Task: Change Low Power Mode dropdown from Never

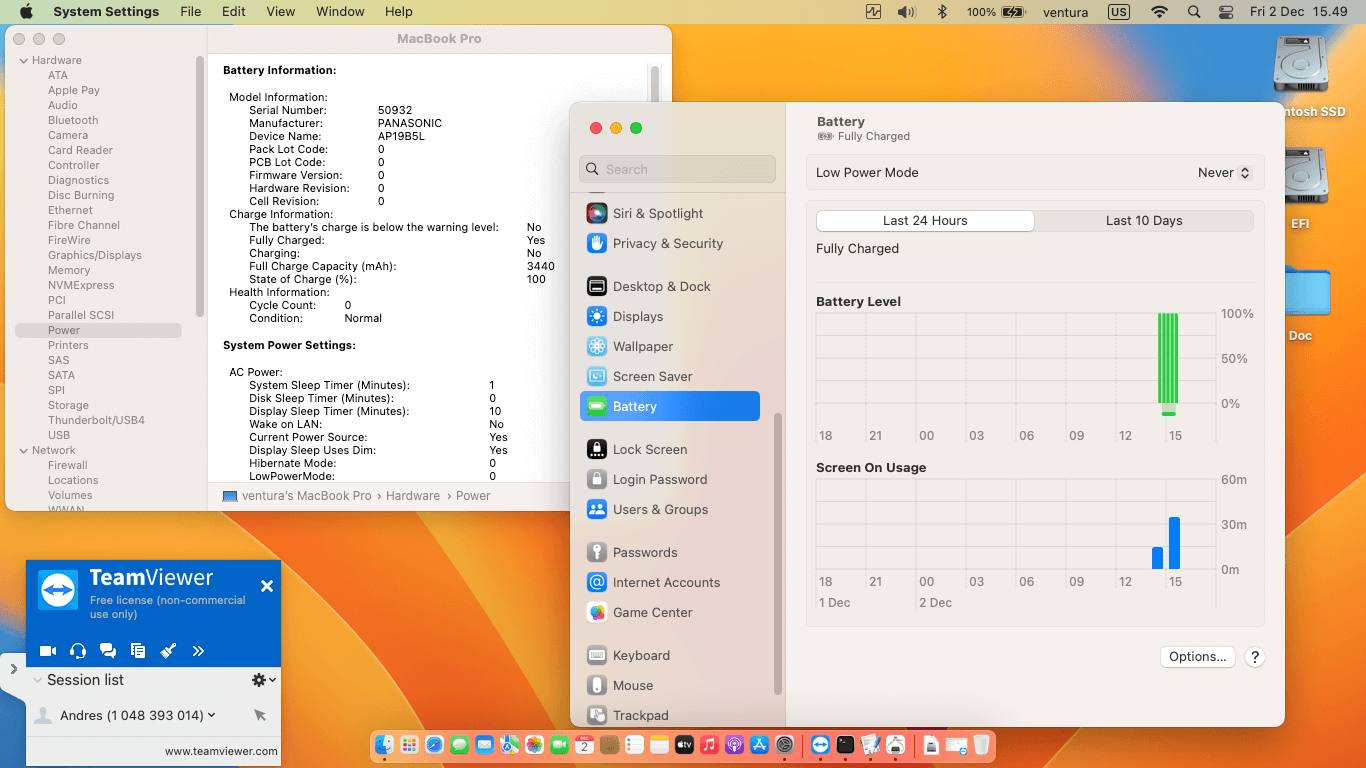Action: point(1224,172)
